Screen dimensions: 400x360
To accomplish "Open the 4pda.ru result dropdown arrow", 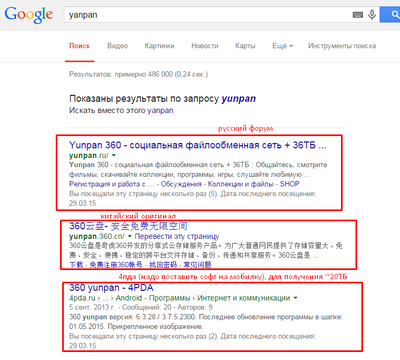I will click(x=295, y=298).
